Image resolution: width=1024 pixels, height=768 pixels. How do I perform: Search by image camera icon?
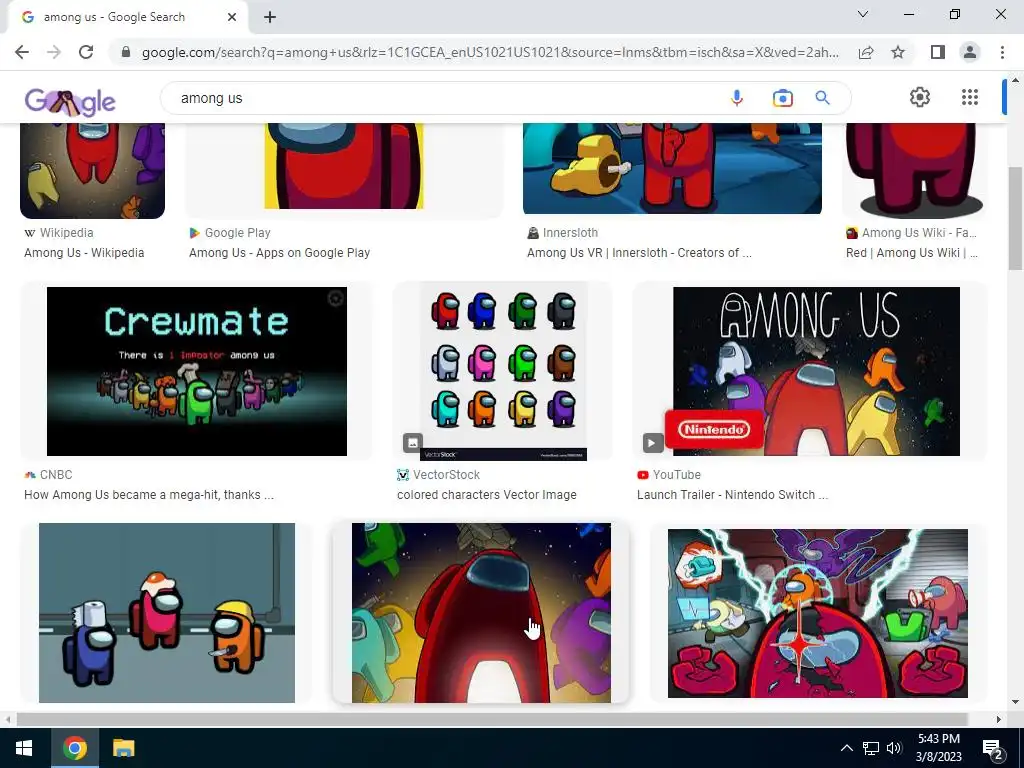782,98
